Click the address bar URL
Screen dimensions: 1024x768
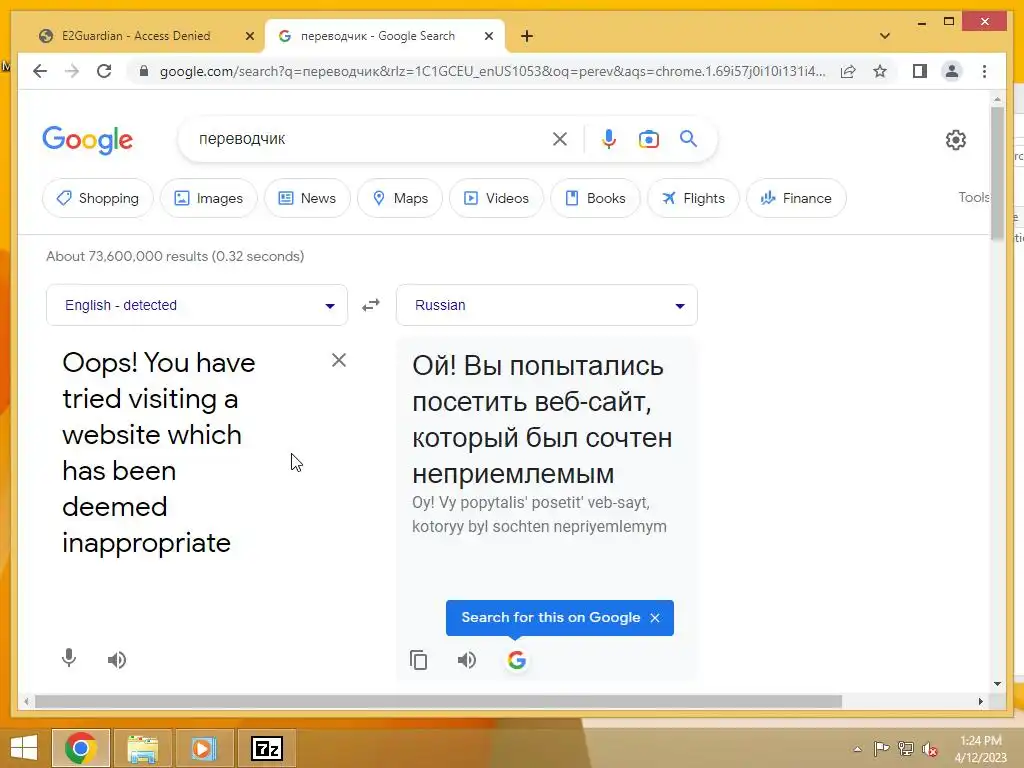492,71
